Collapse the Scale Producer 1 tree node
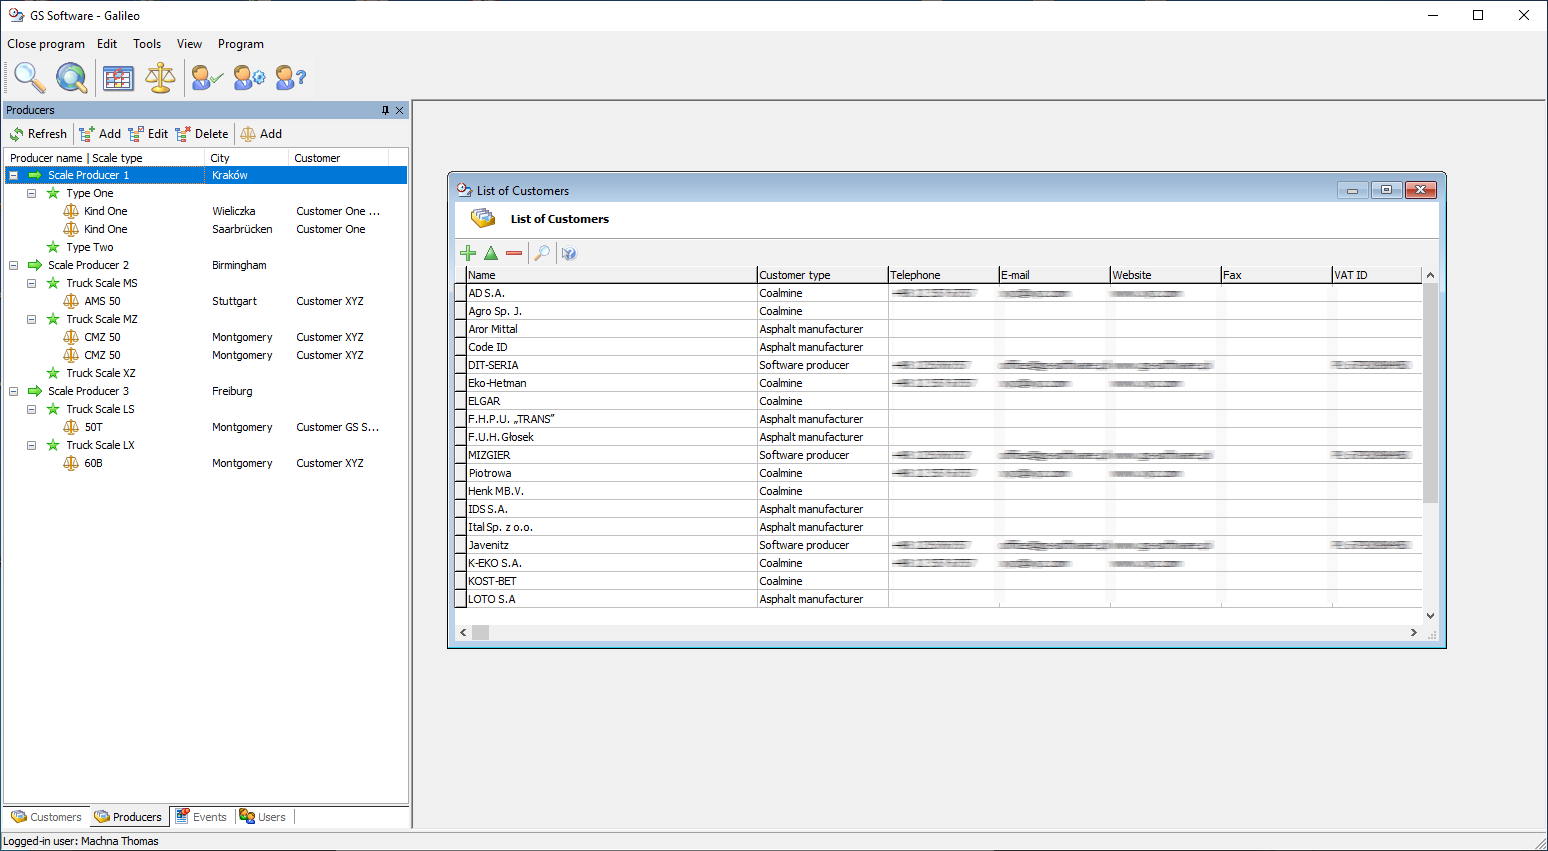The height and width of the screenshot is (851, 1548). [x=14, y=176]
